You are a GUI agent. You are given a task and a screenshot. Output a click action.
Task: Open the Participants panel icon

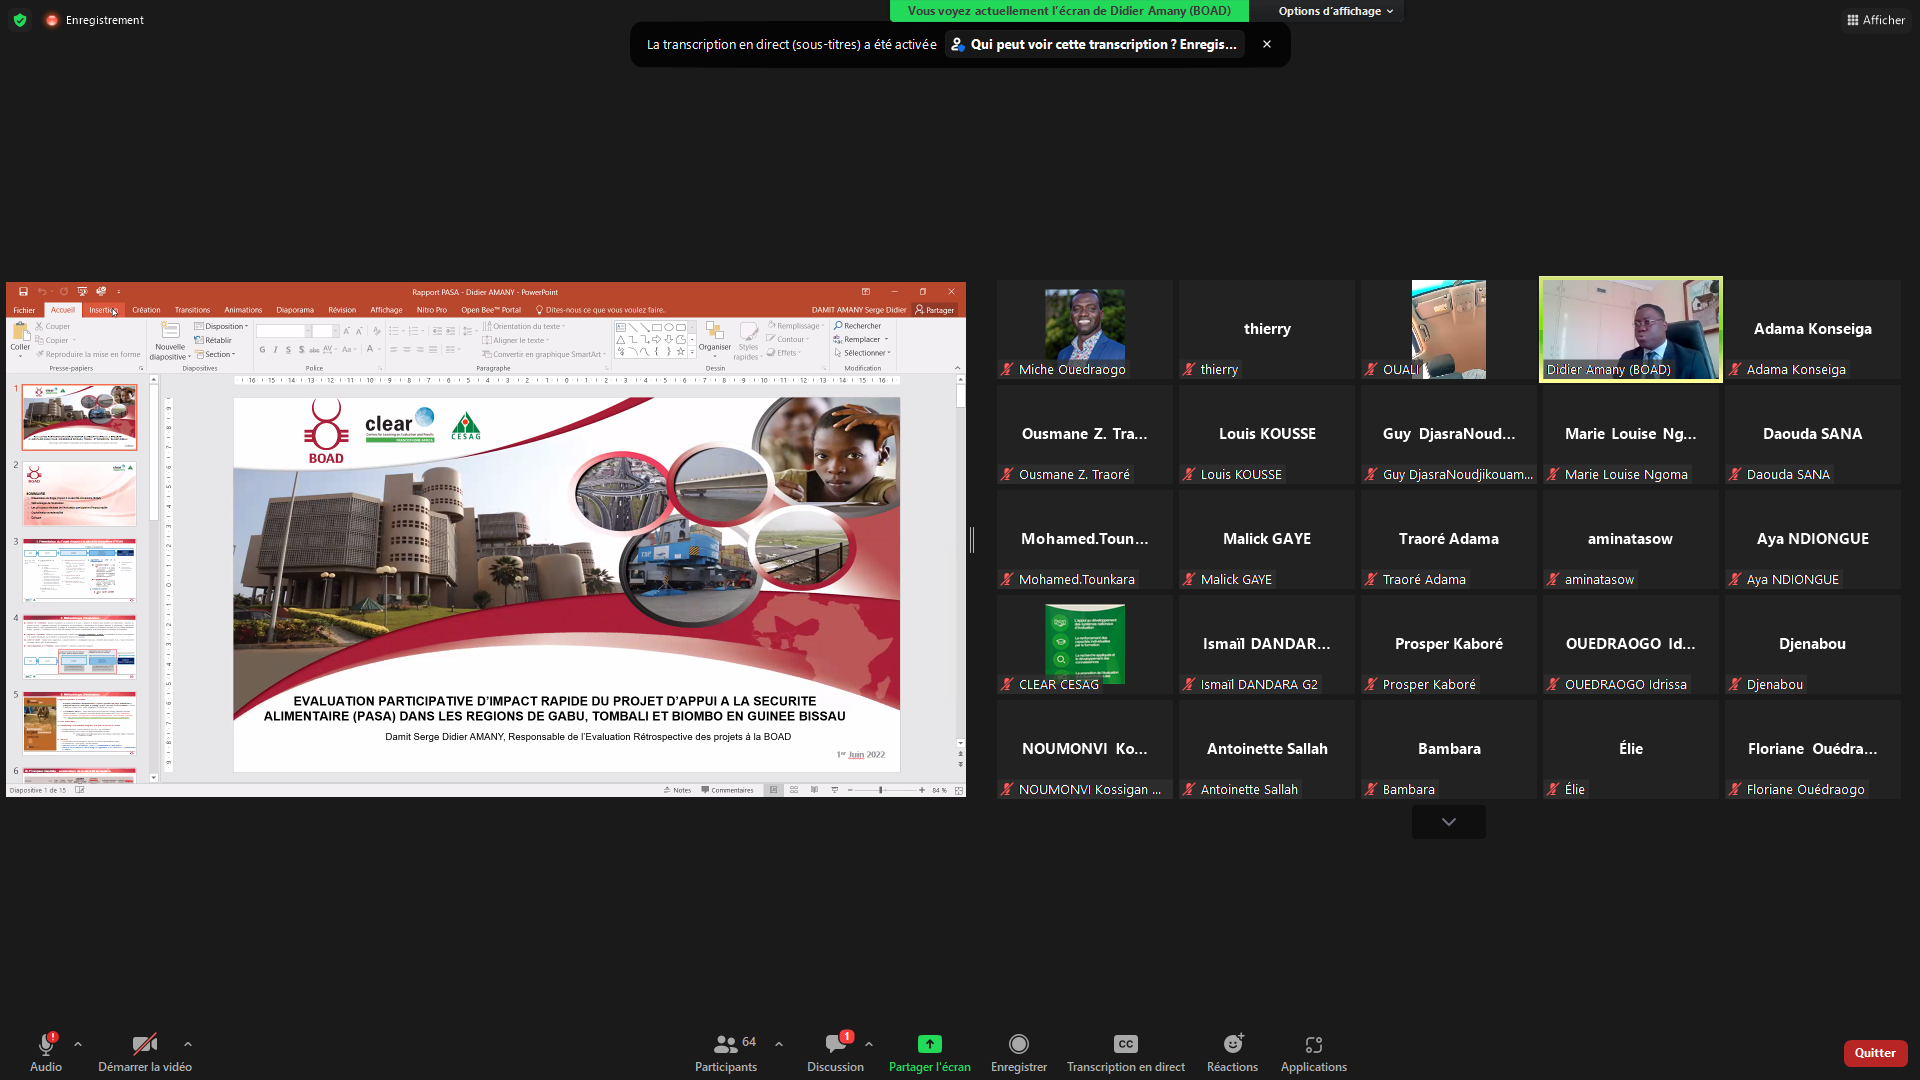pos(726,1044)
